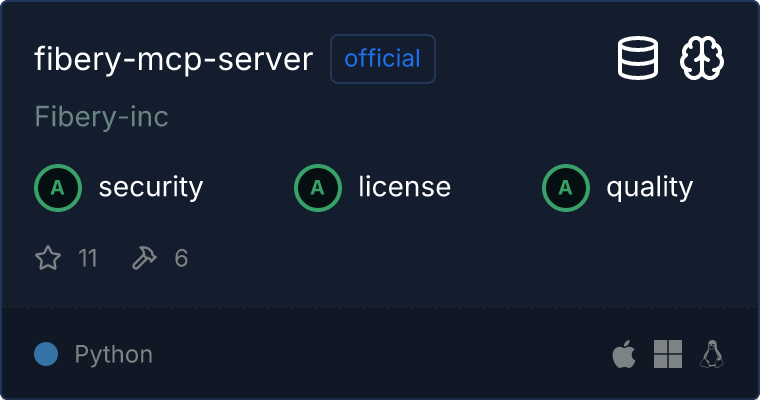Click the database category icon
The width and height of the screenshot is (760, 400).
(x=638, y=59)
